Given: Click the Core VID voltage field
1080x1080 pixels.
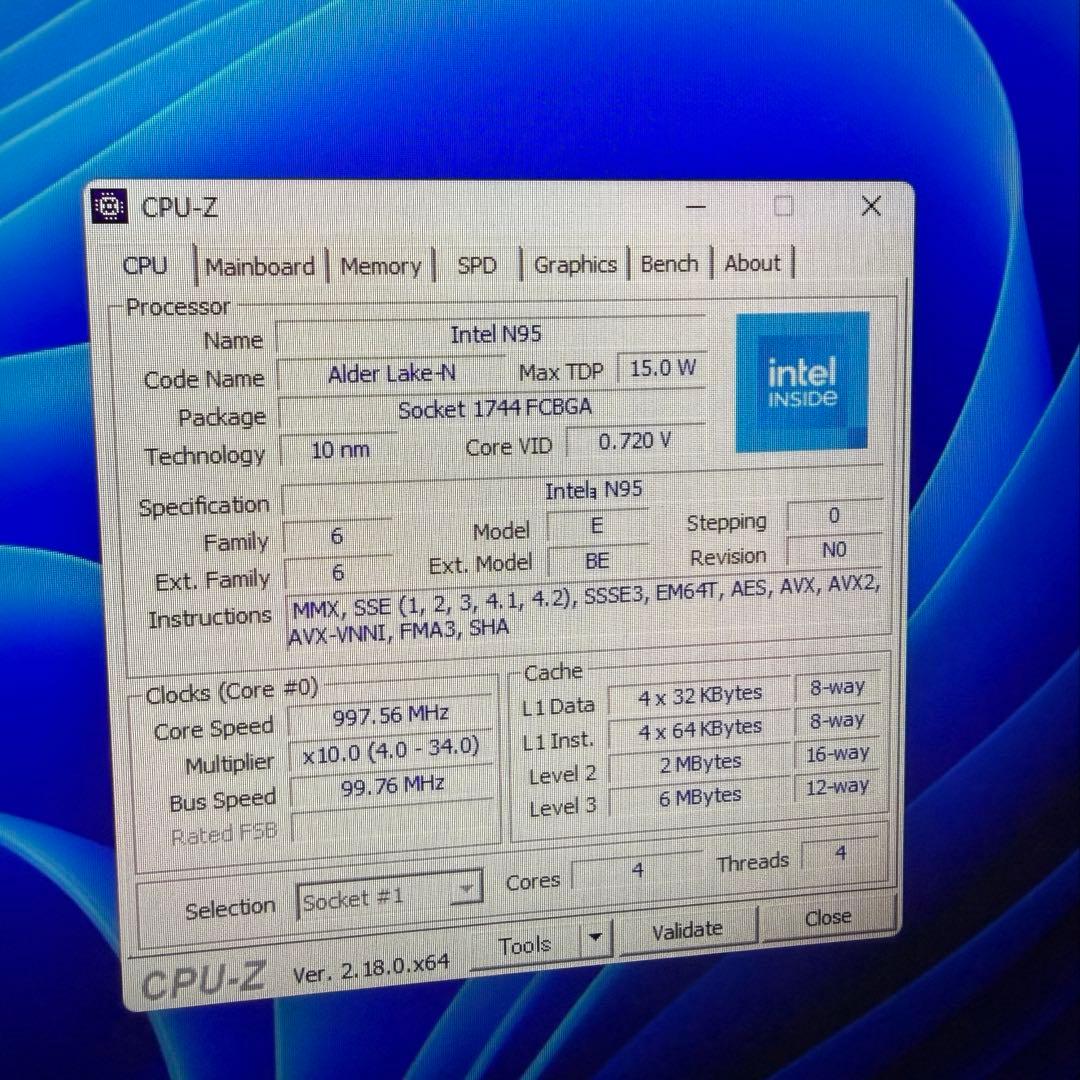Looking at the screenshot, I should click(x=634, y=441).
